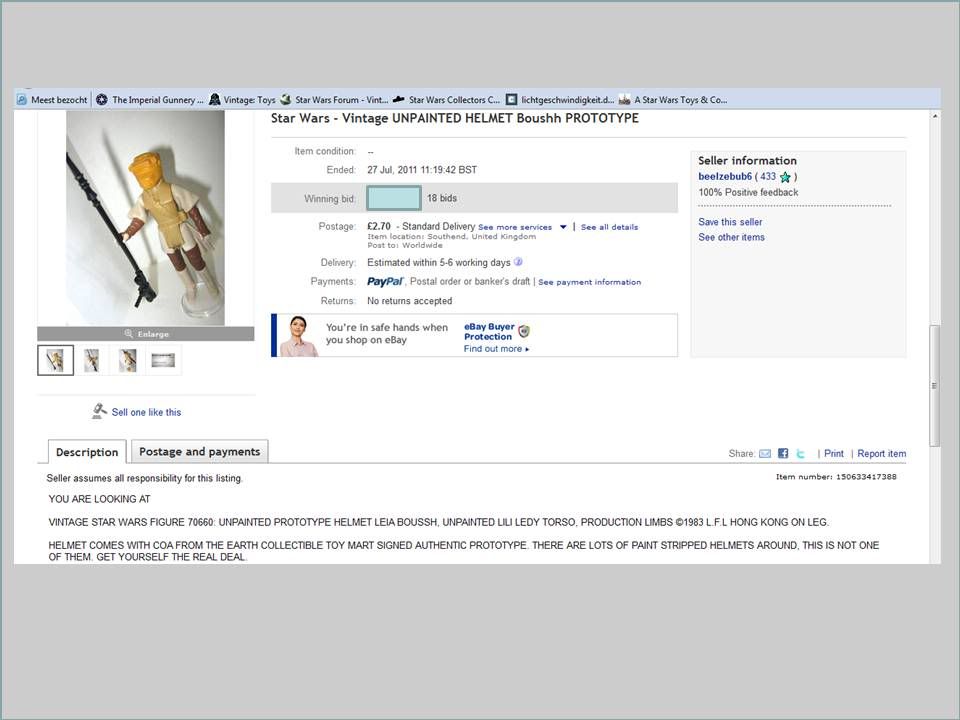Click Sell one like this link
Viewport: 960px width, 720px height.
pyautogui.click(x=146, y=412)
